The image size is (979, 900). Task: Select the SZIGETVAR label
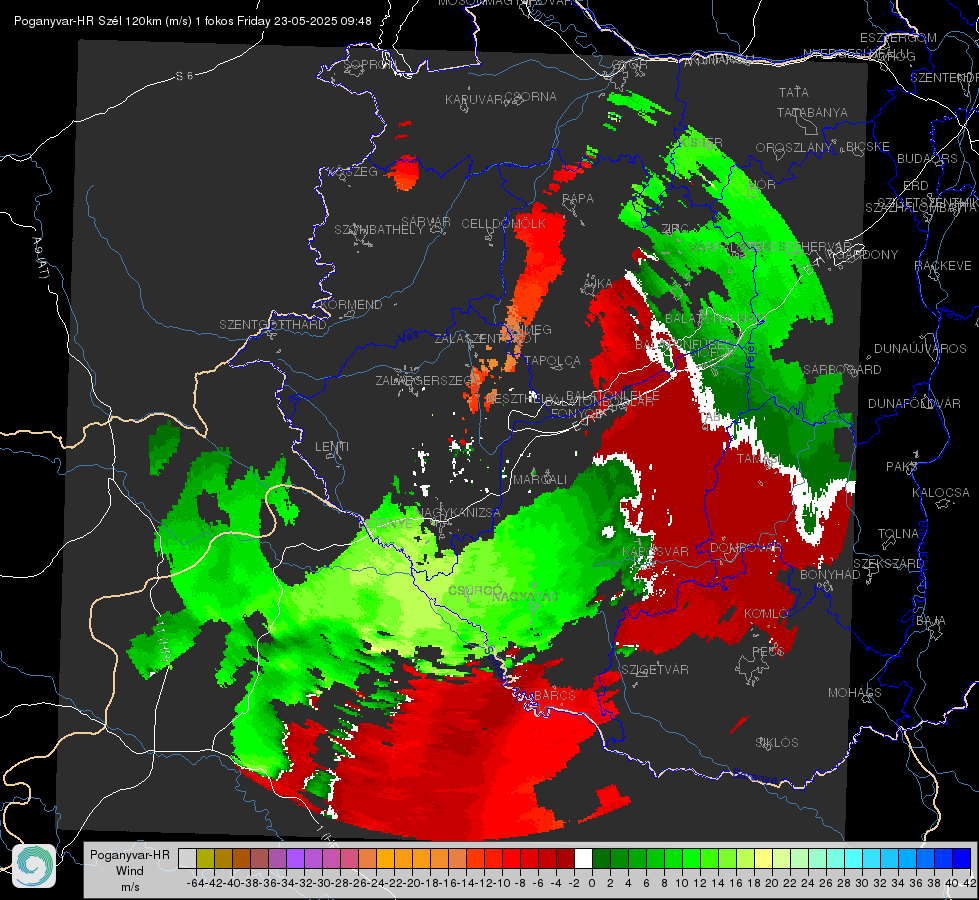(655, 670)
